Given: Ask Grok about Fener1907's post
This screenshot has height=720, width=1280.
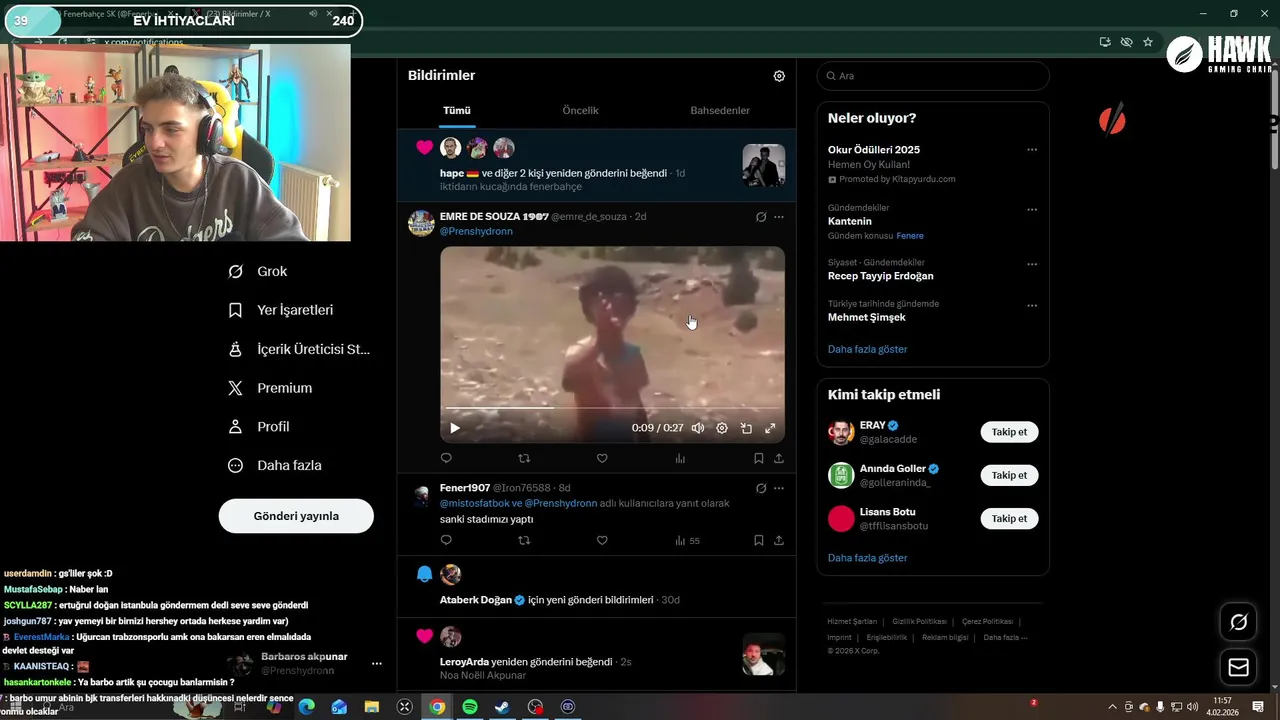Looking at the screenshot, I should (x=761, y=488).
